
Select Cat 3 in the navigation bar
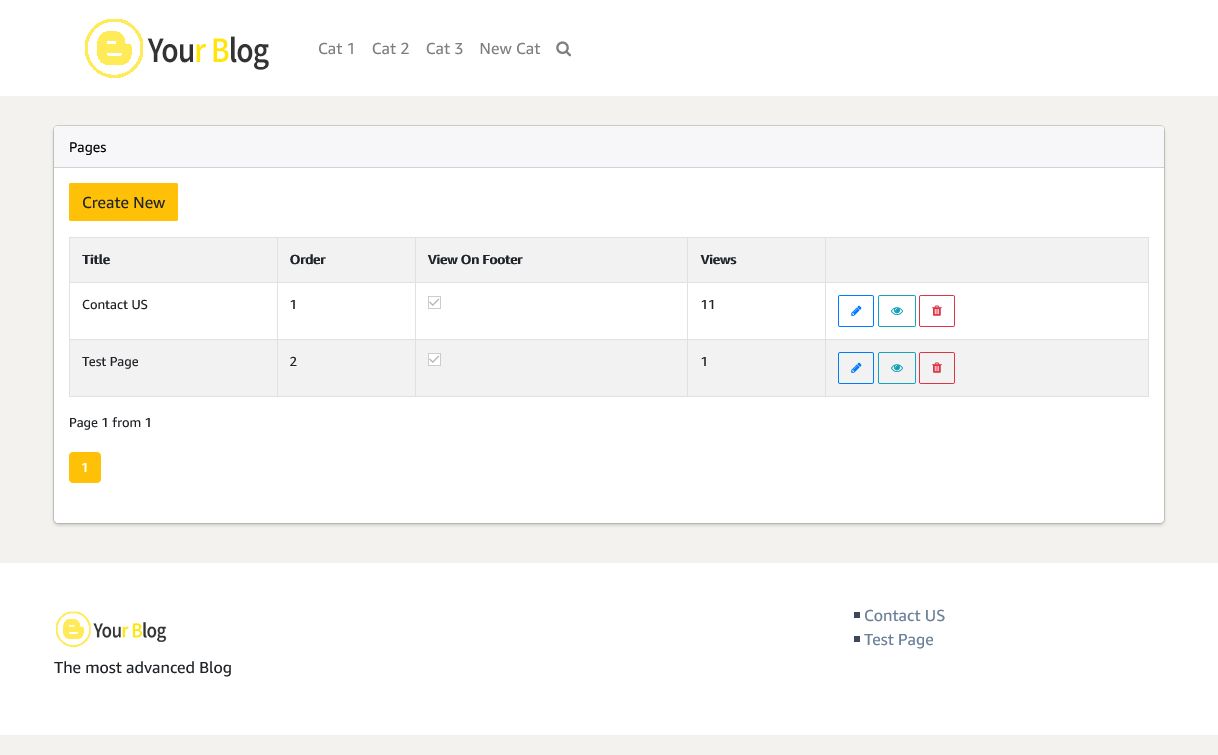tap(444, 49)
